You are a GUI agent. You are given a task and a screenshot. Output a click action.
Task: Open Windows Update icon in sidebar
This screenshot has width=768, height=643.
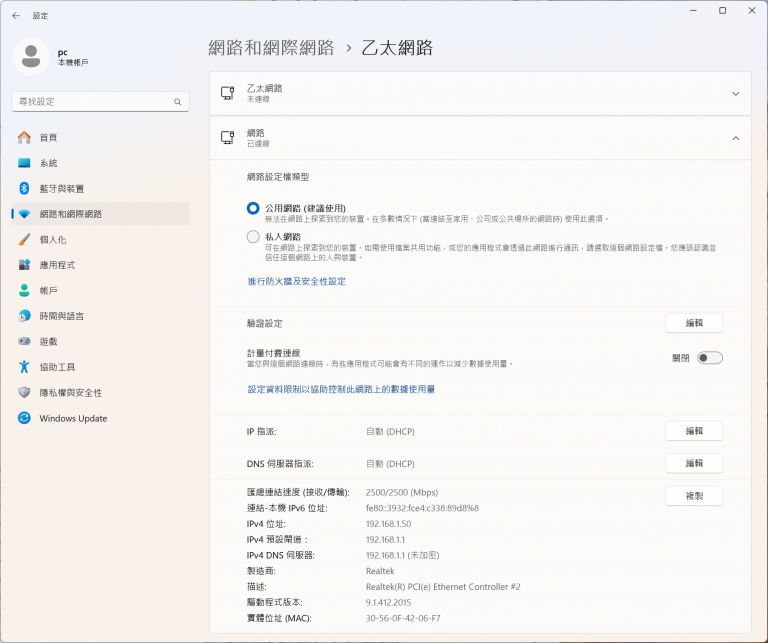point(25,419)
